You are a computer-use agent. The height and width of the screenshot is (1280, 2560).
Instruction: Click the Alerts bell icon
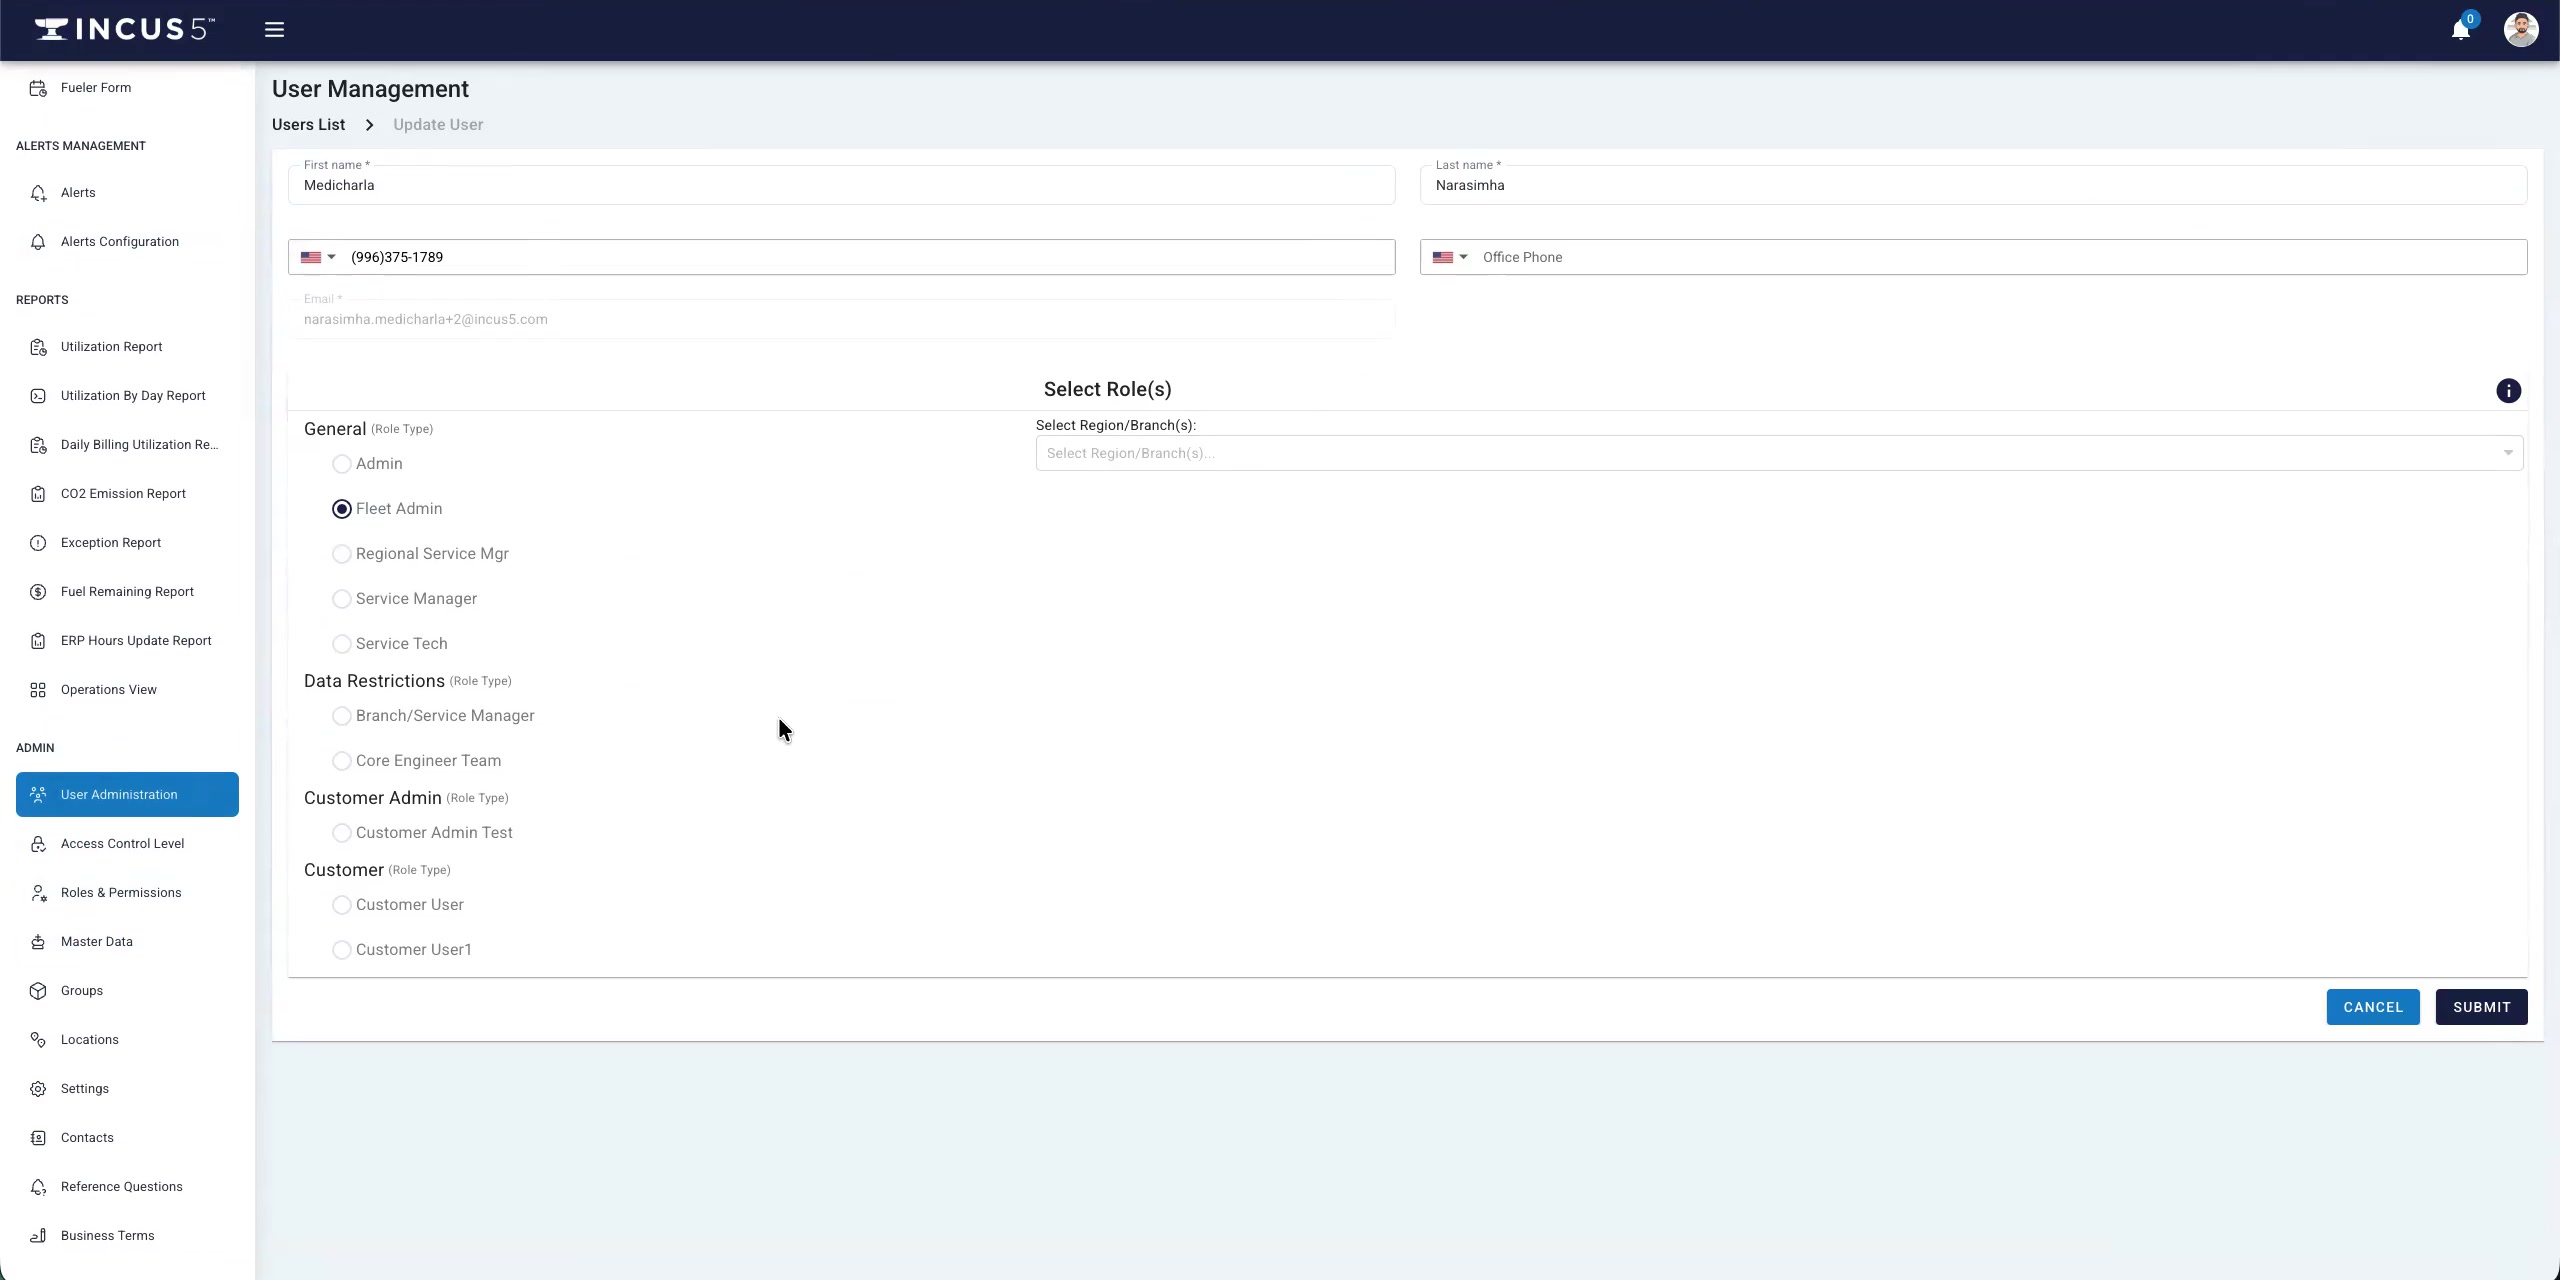click(38, 193)
